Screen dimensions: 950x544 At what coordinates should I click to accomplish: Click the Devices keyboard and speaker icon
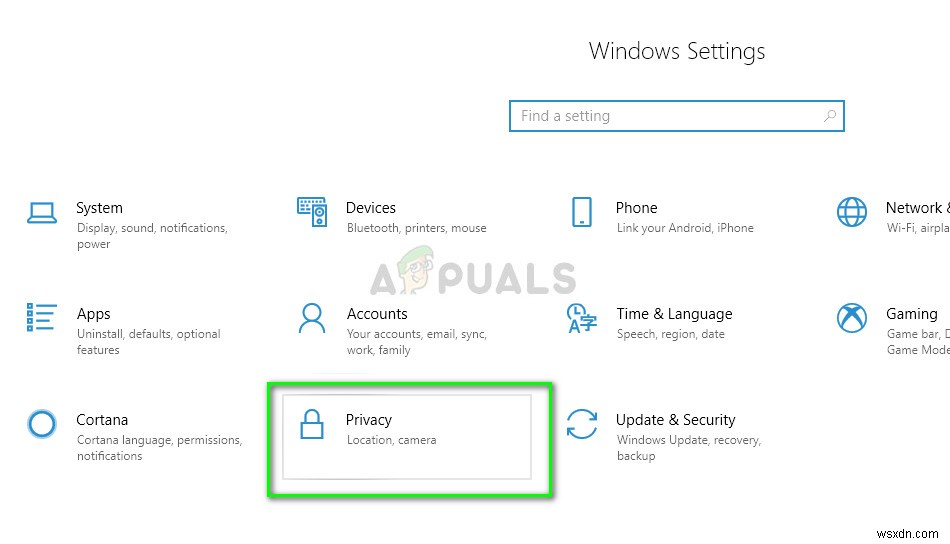click(x=312, y=212)
